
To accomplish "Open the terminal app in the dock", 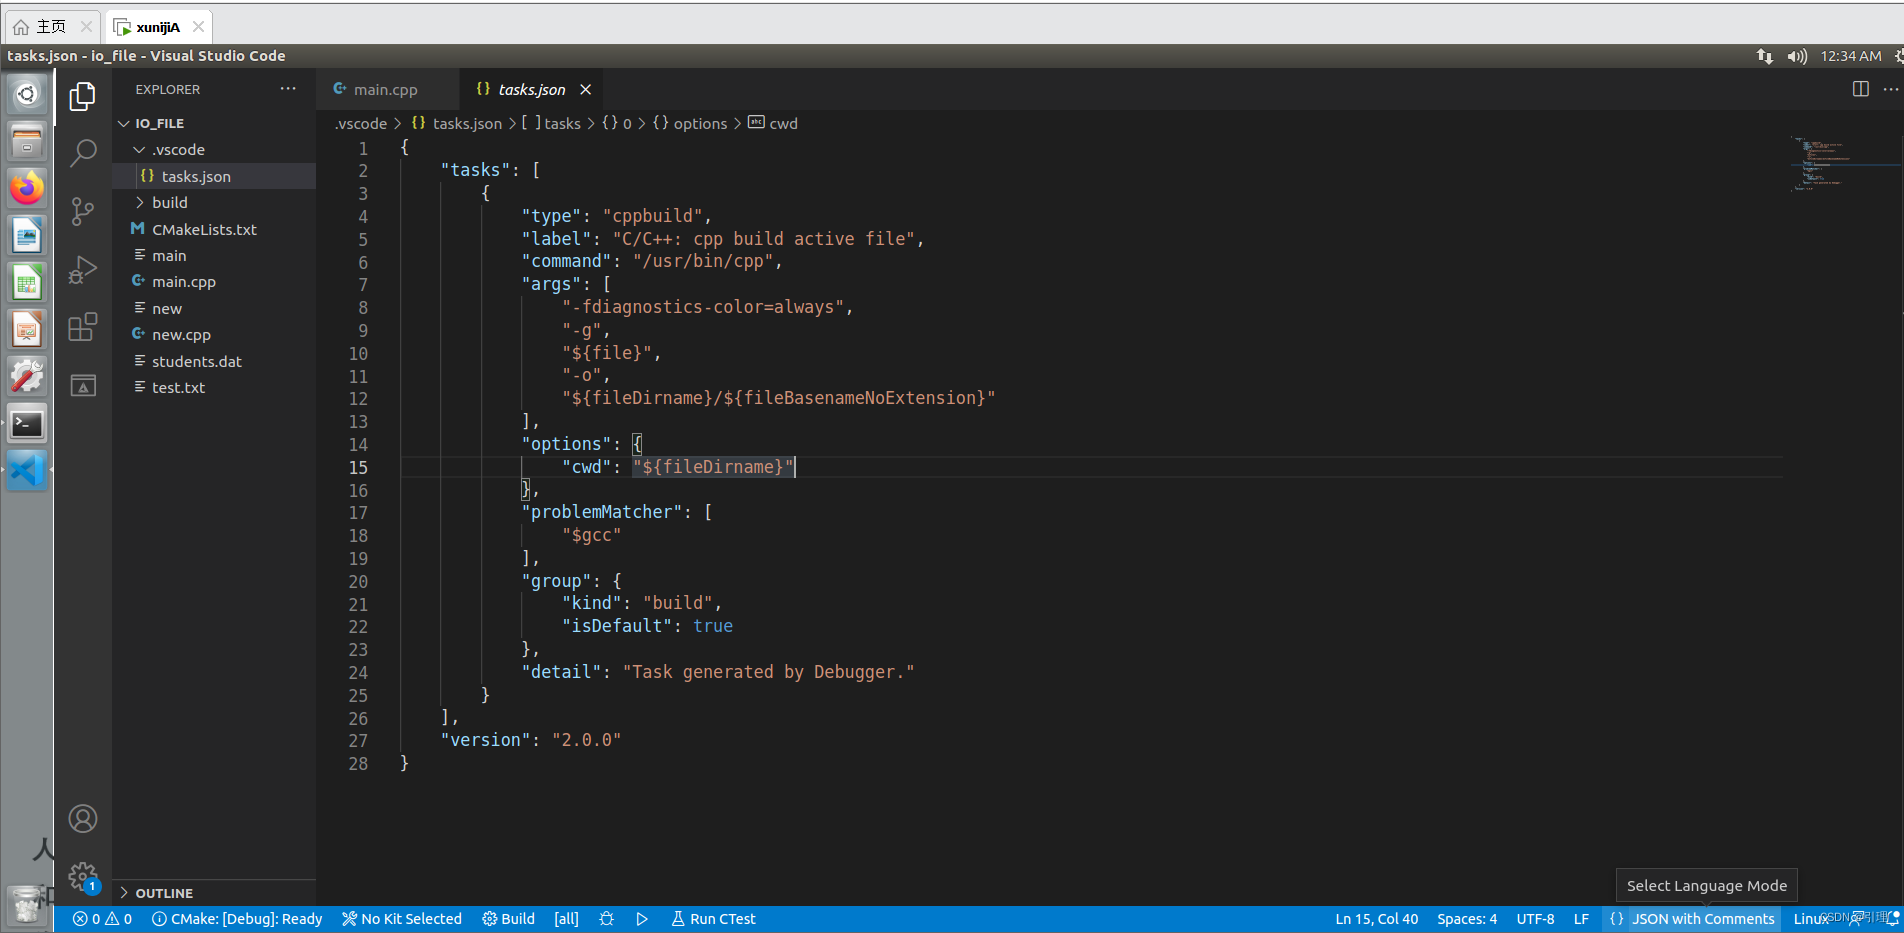I will 26,423.
